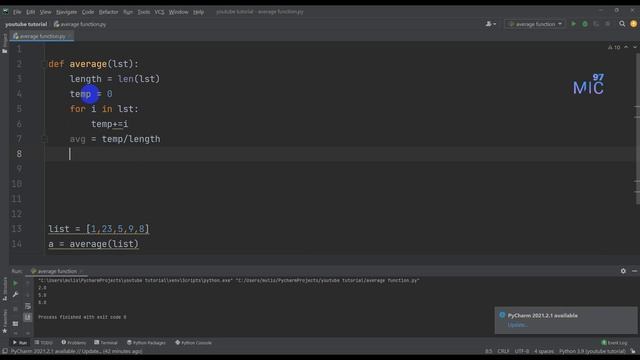Click the lock icon in status bar
640x360 pixels.
click(x=633, y=351)
